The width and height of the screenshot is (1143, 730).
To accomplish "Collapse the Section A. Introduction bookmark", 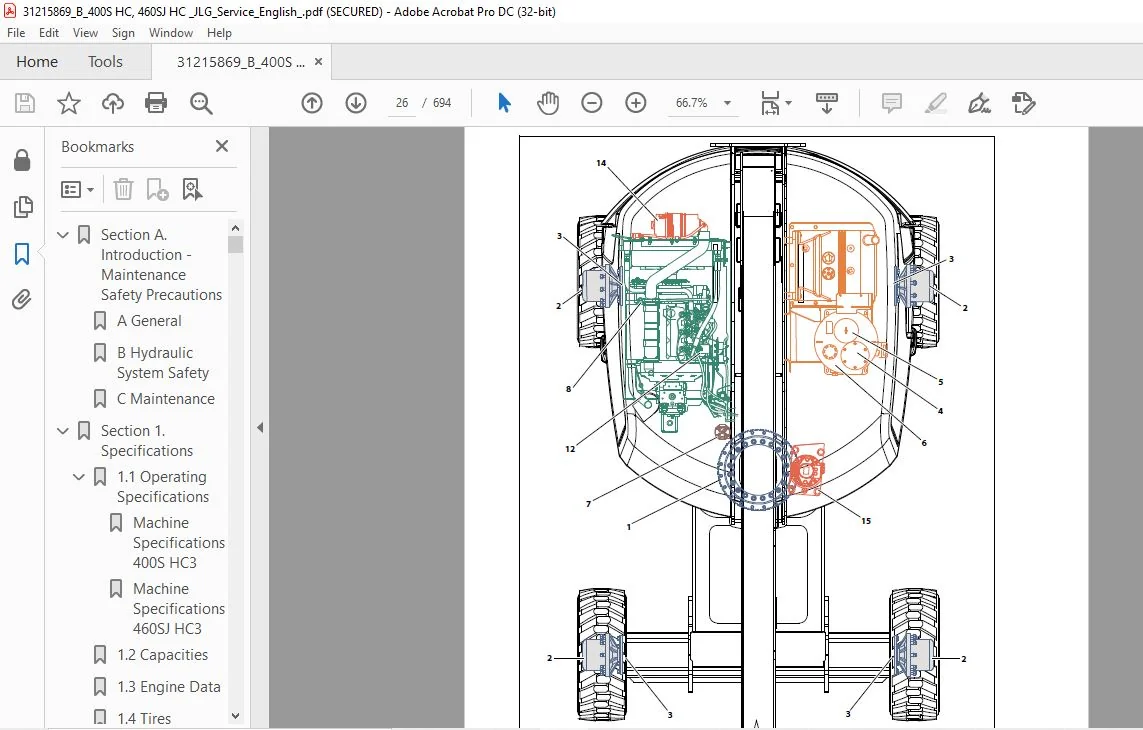I will [63, 235].
